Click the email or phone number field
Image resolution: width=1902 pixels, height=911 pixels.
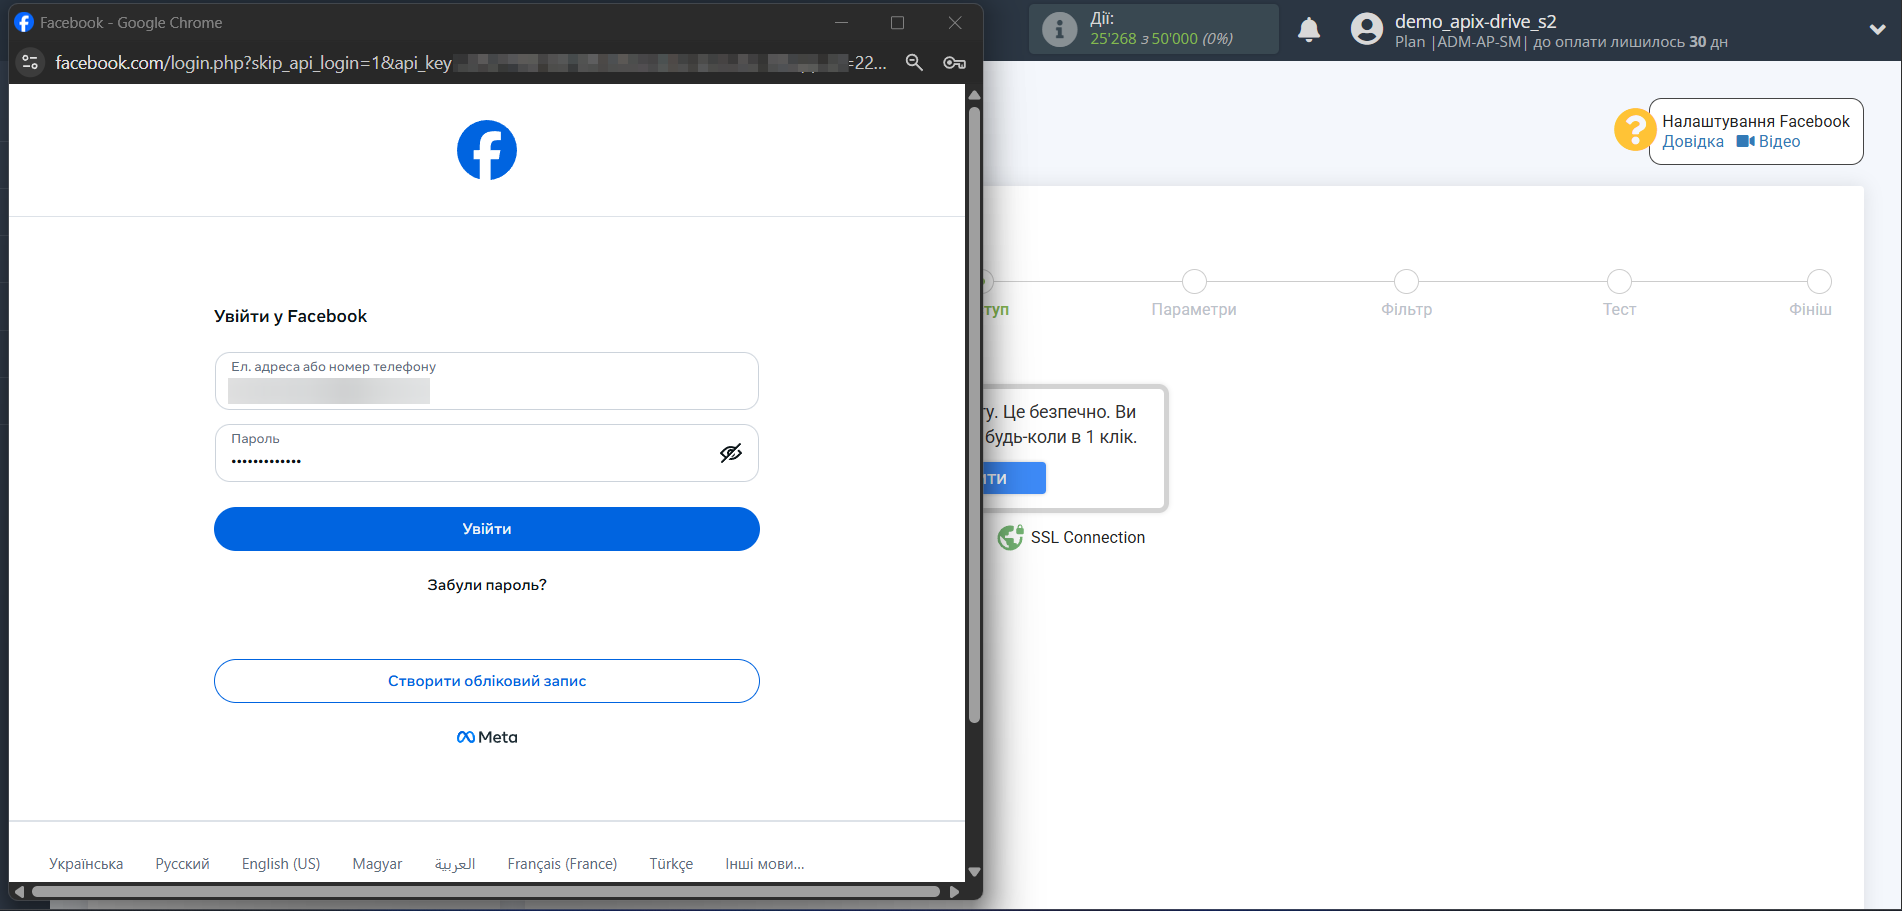click(x=487, y=381)
